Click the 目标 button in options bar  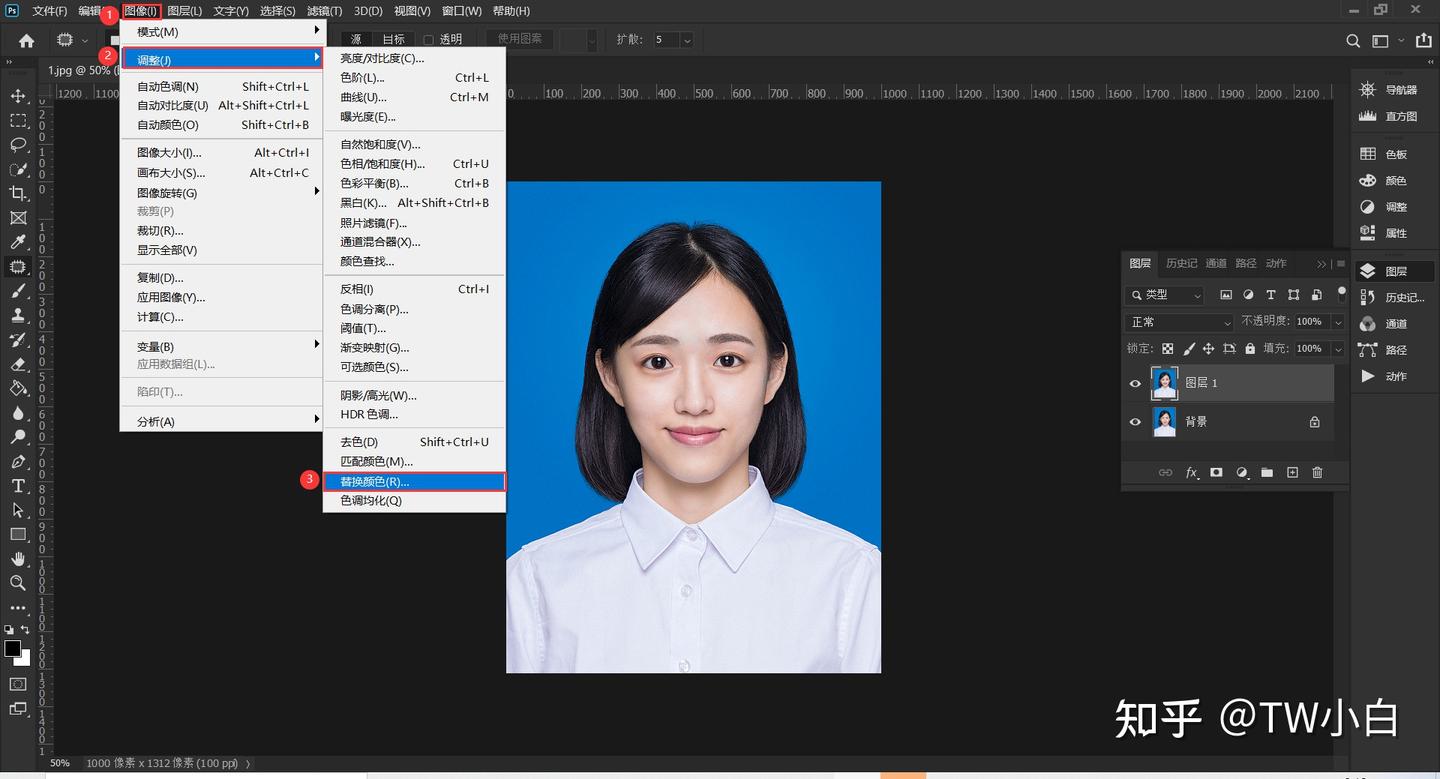(x=394, y=40)
